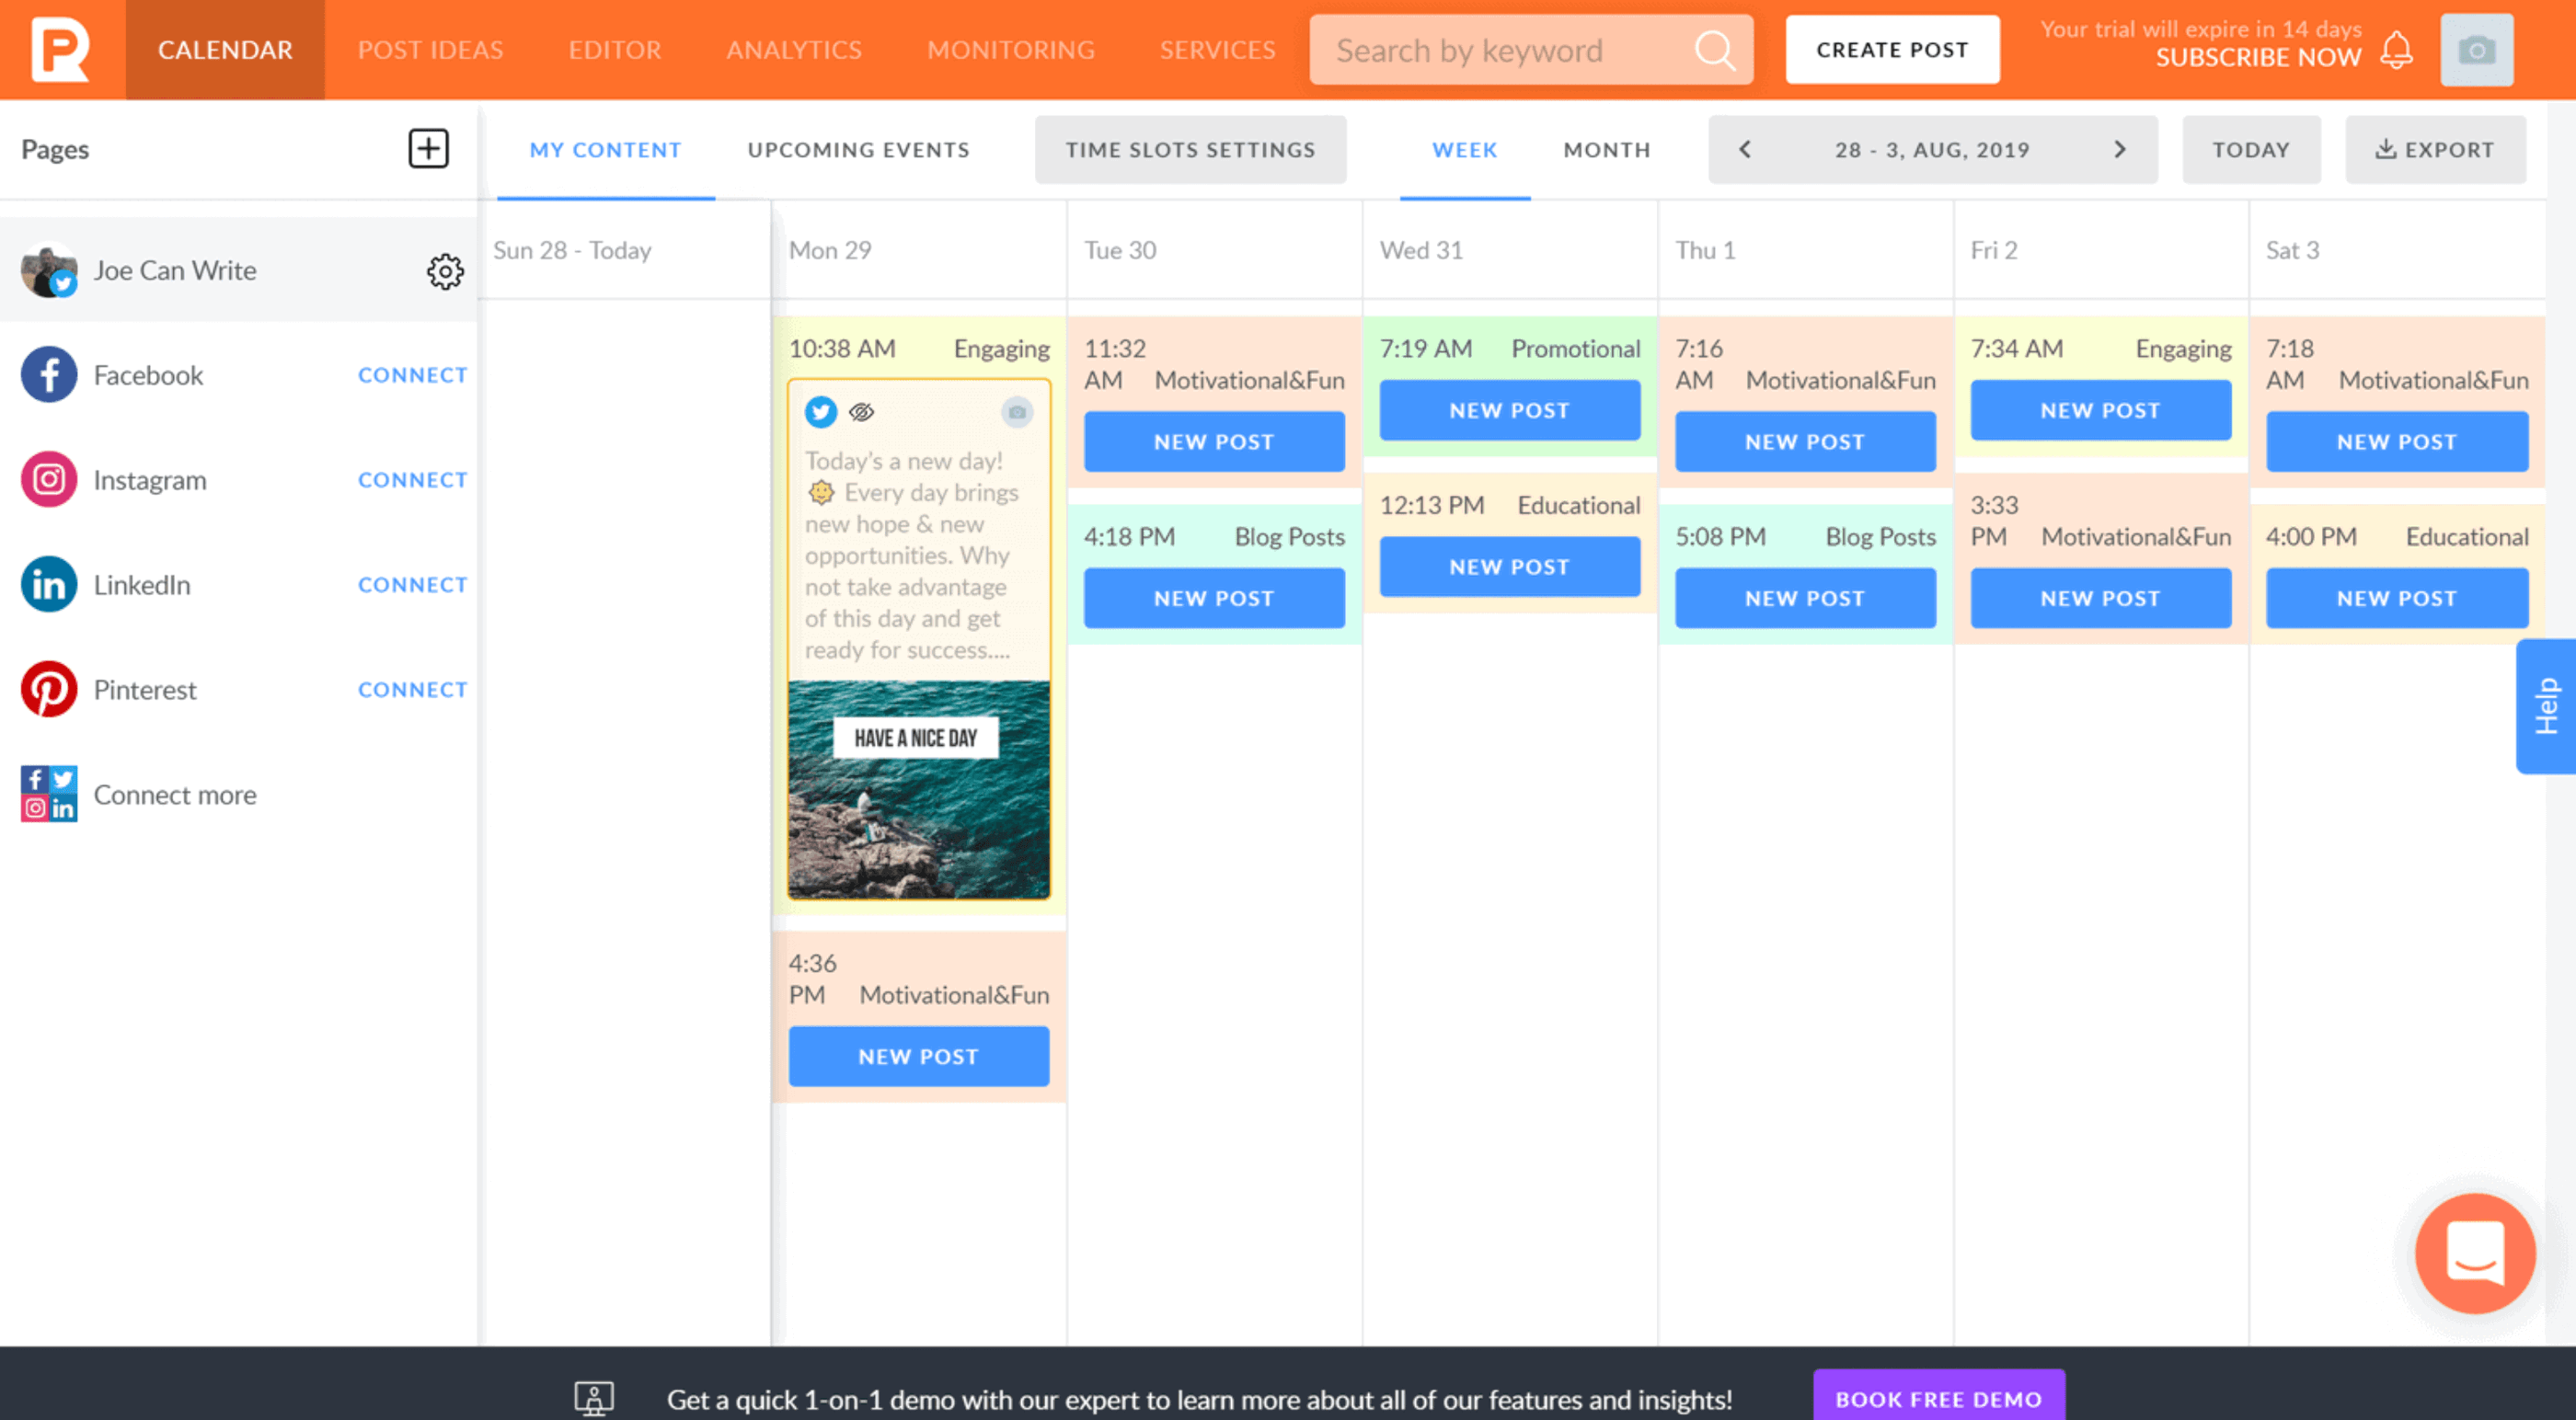Go to next week with the right chevron
The height and width of the screenshot is (1420, 2576).
coord(2120,149)
